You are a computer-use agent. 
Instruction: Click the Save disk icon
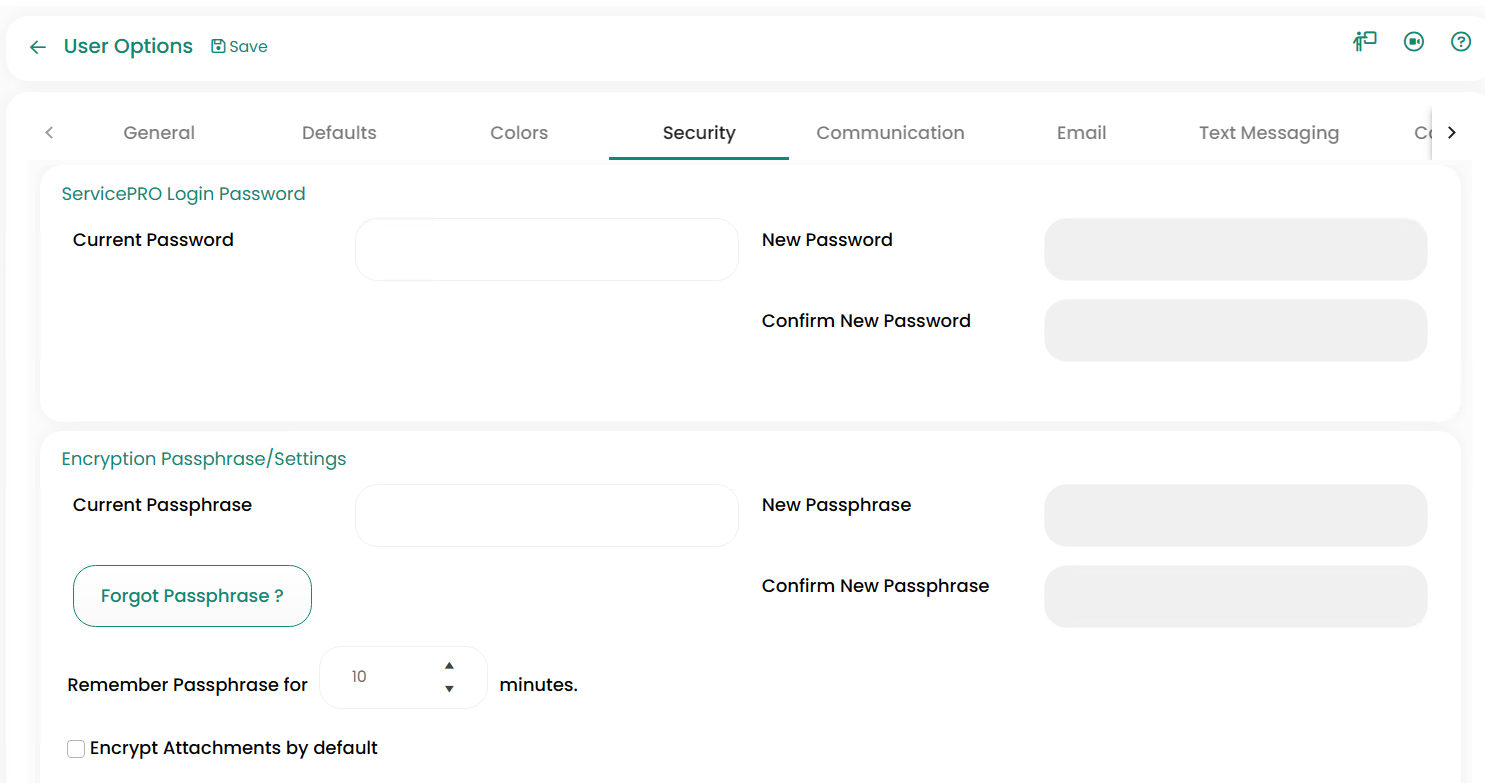click(218, 46)
